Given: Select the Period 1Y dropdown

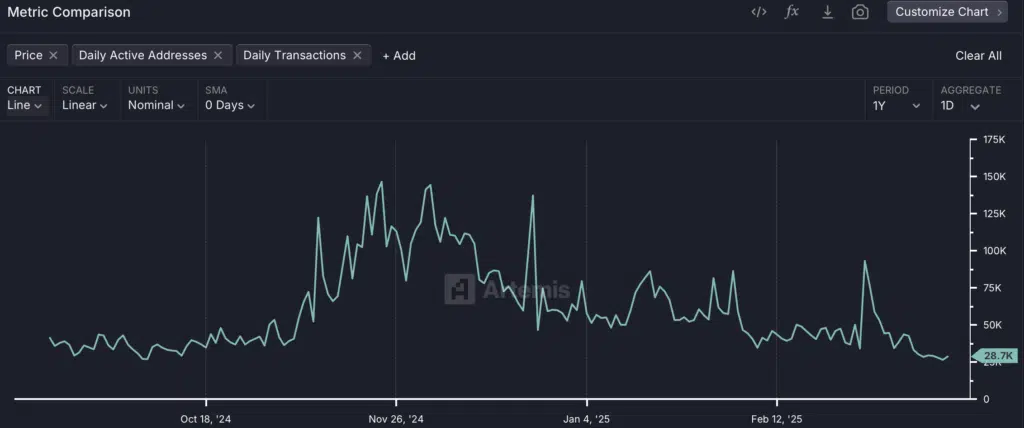Looking at the screenshot, I should pyautogui.click(x=896, y=106).
